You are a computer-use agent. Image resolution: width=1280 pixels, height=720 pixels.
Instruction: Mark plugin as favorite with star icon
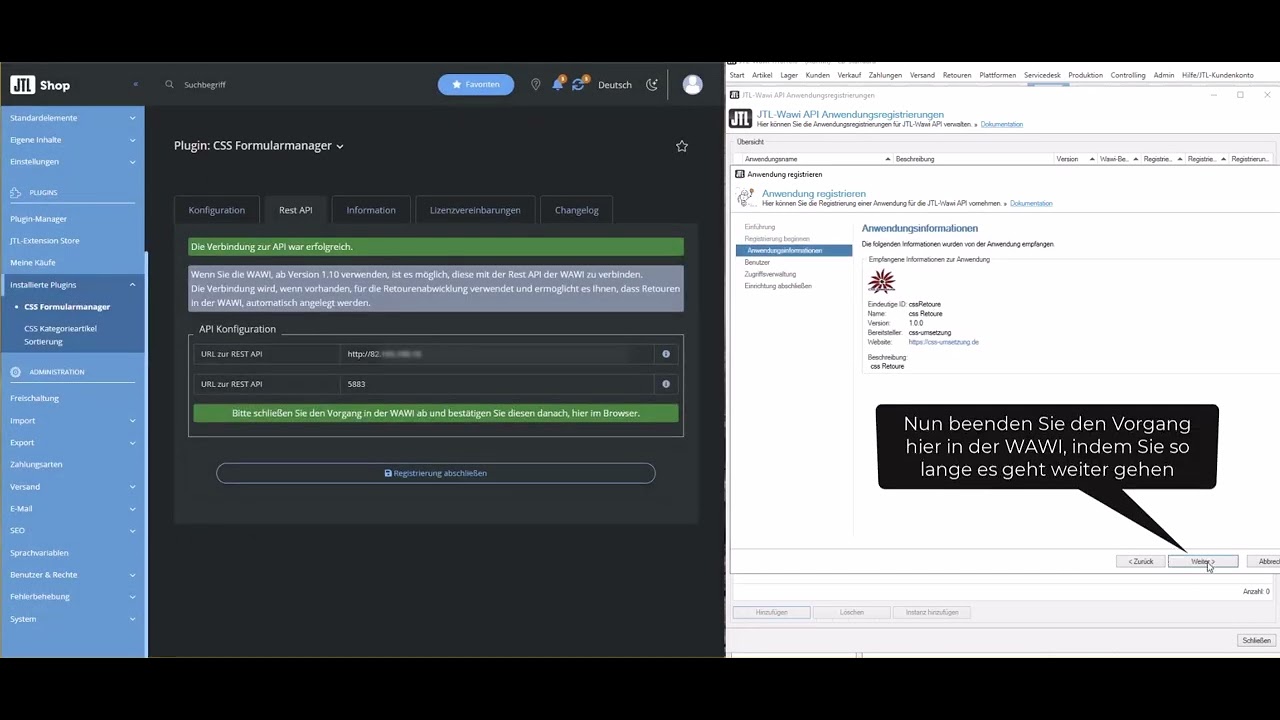pos(682,146)
